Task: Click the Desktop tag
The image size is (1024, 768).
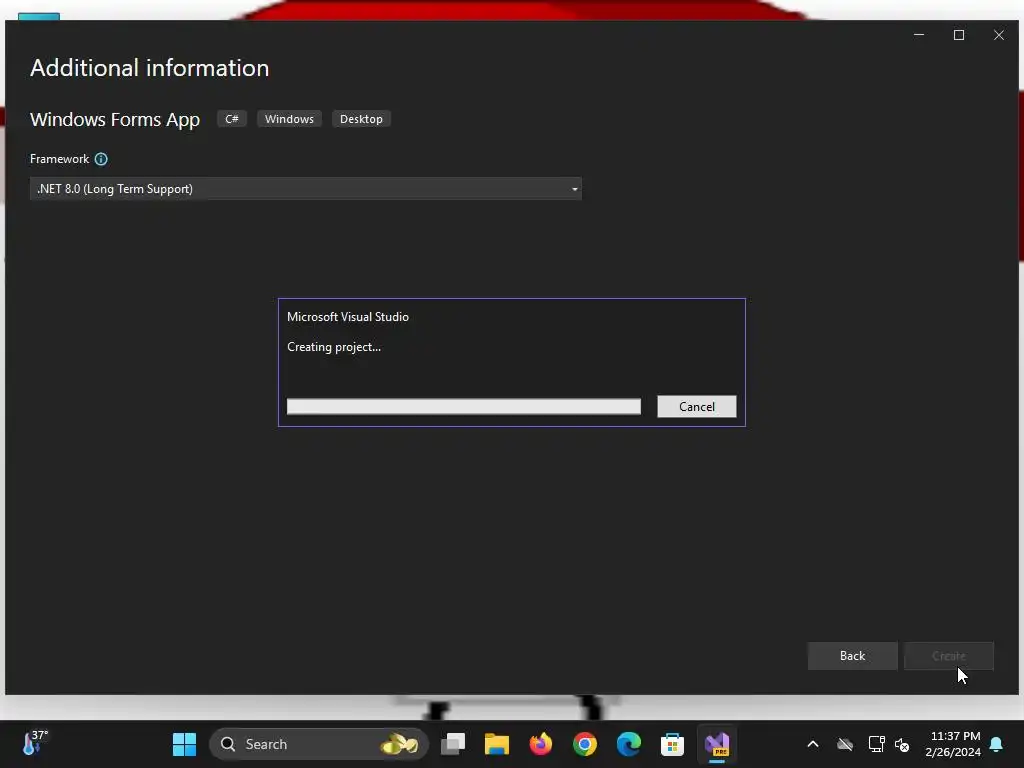Action: click(361, 119)
